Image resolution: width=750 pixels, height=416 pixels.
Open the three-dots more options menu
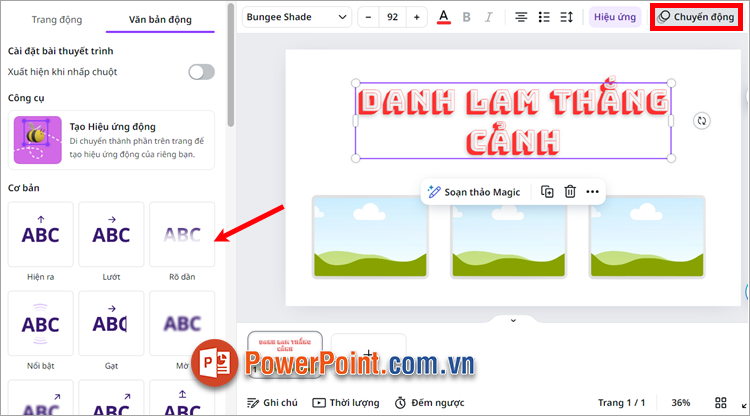coord(592,192)
